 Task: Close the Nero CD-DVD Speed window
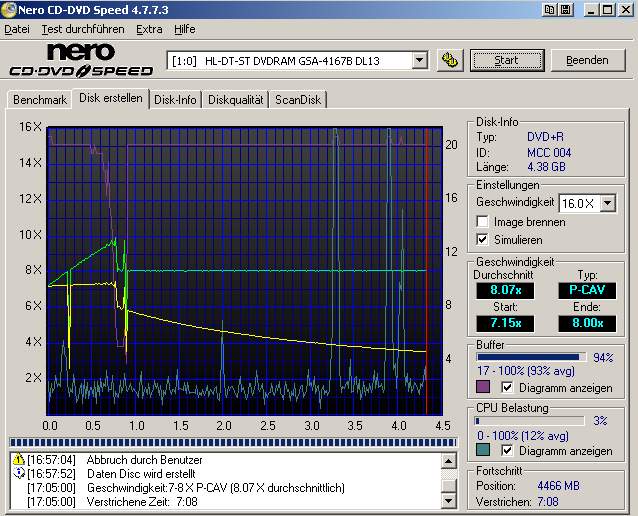click(626, 10)
